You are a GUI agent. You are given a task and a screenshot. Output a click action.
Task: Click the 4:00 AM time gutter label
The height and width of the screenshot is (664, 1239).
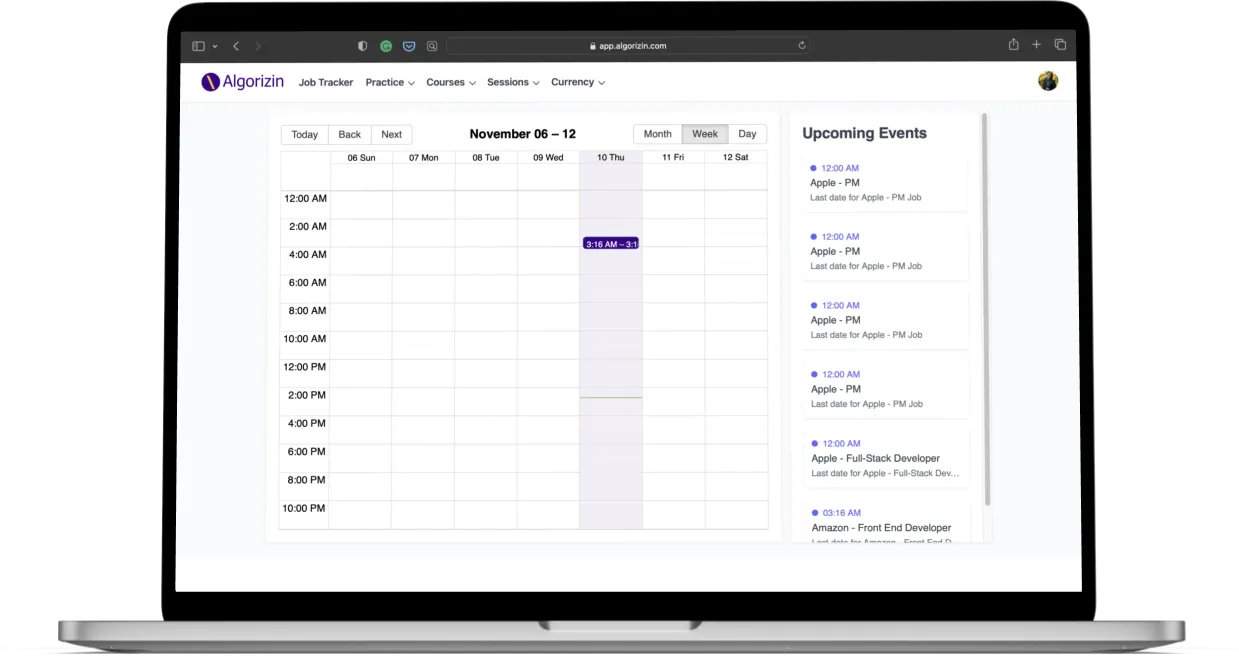coord(307,255)
